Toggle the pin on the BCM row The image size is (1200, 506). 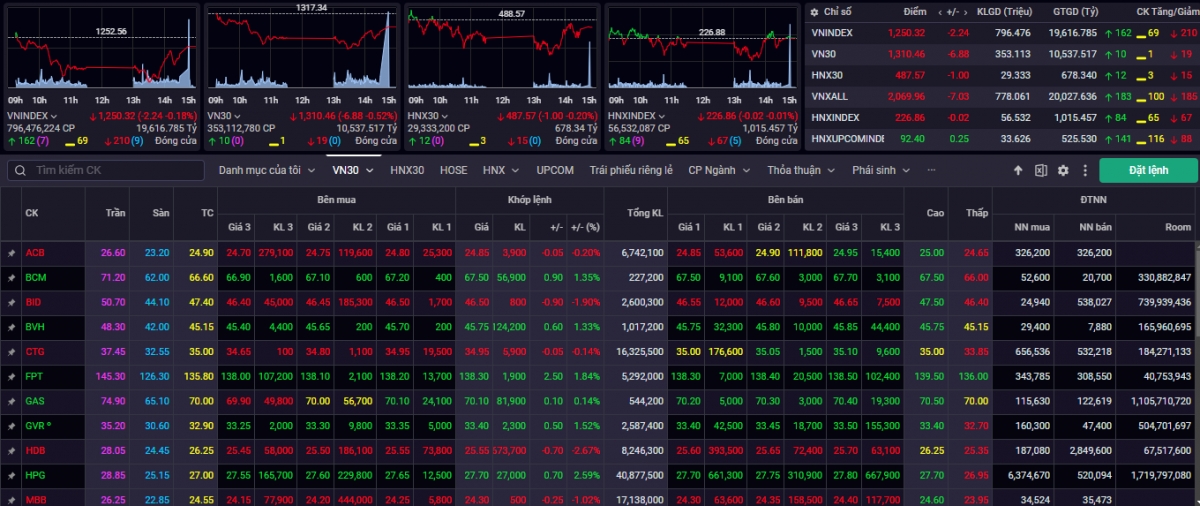pyautogui.click(x=11, y=277)
